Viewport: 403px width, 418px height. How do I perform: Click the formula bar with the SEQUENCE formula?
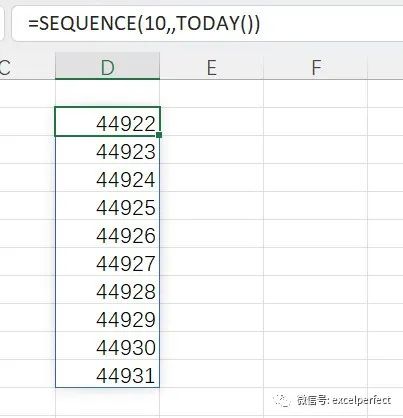click(207, 23)
